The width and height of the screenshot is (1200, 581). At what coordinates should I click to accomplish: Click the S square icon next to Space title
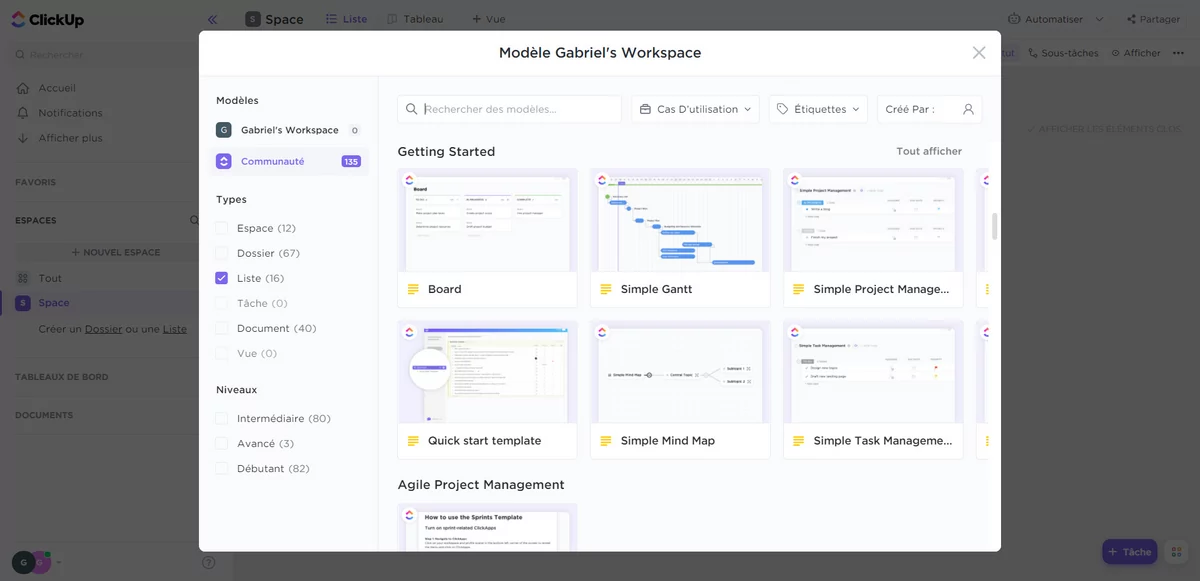[x=253, y=19]
